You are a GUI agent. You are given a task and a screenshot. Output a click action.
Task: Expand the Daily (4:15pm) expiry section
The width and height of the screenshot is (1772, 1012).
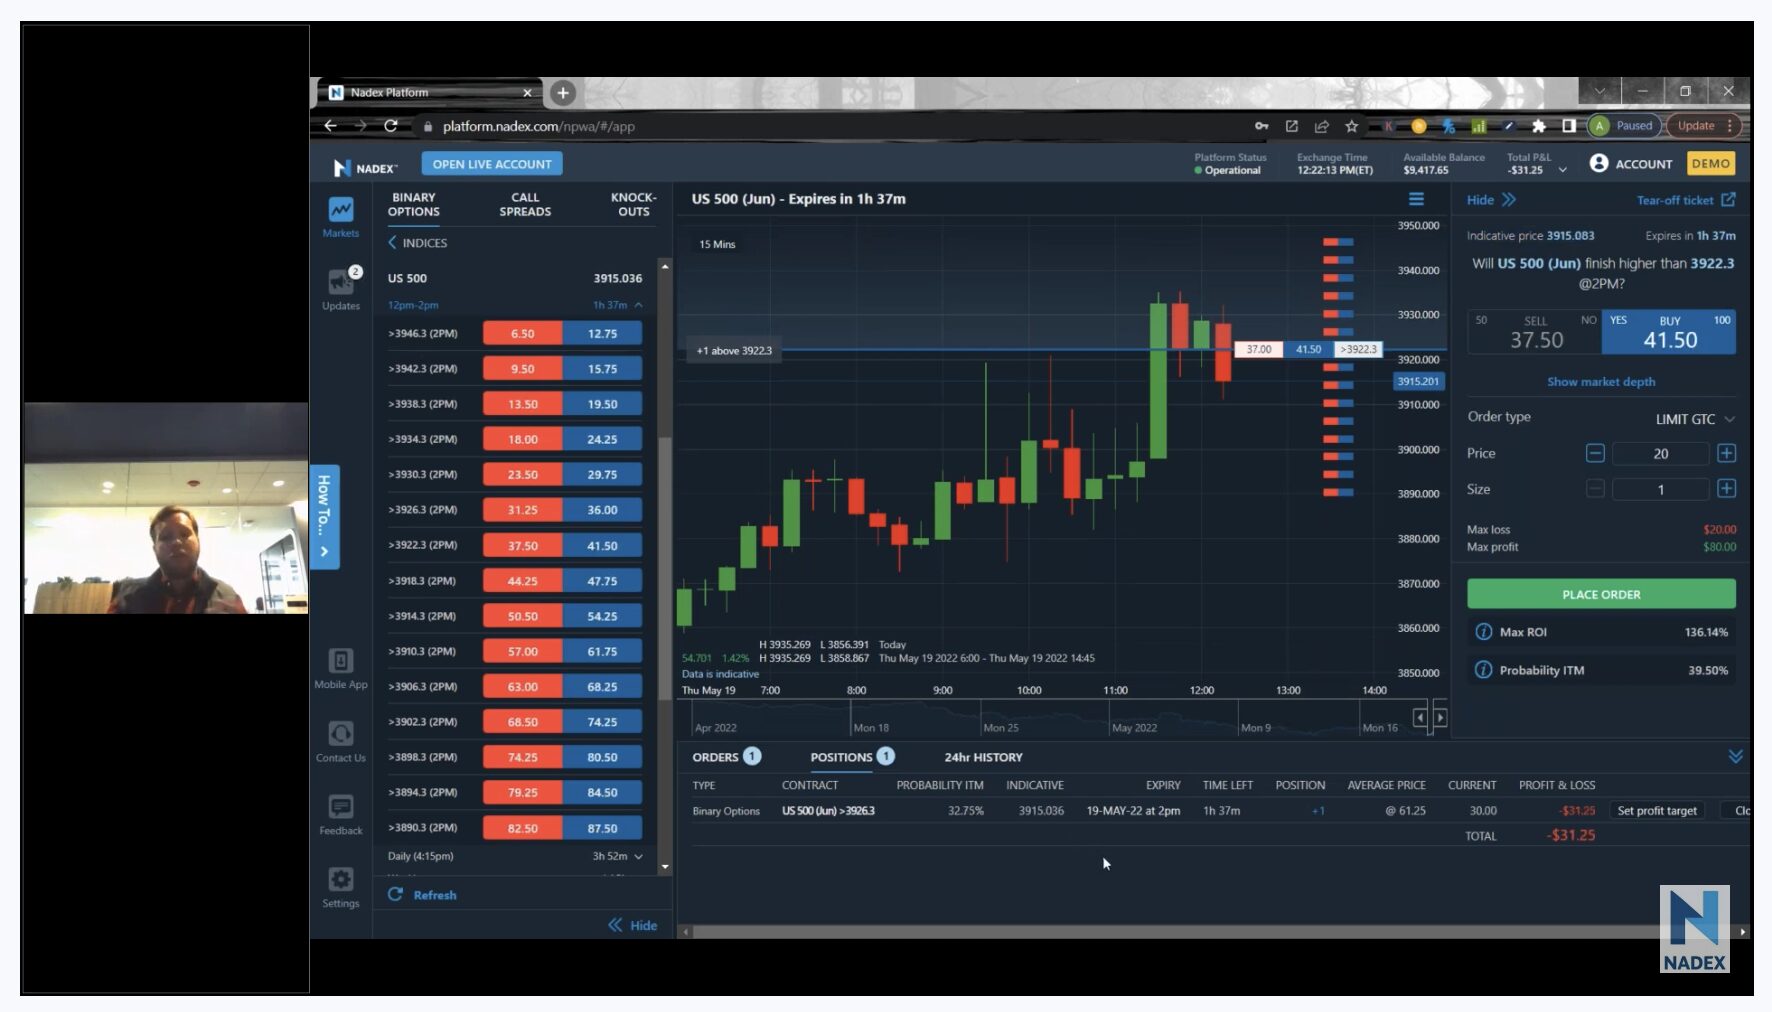(638, 856)
